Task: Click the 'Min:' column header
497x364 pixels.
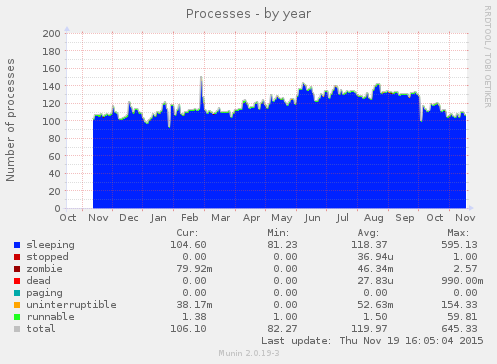Action: click(x=278, y=233)
